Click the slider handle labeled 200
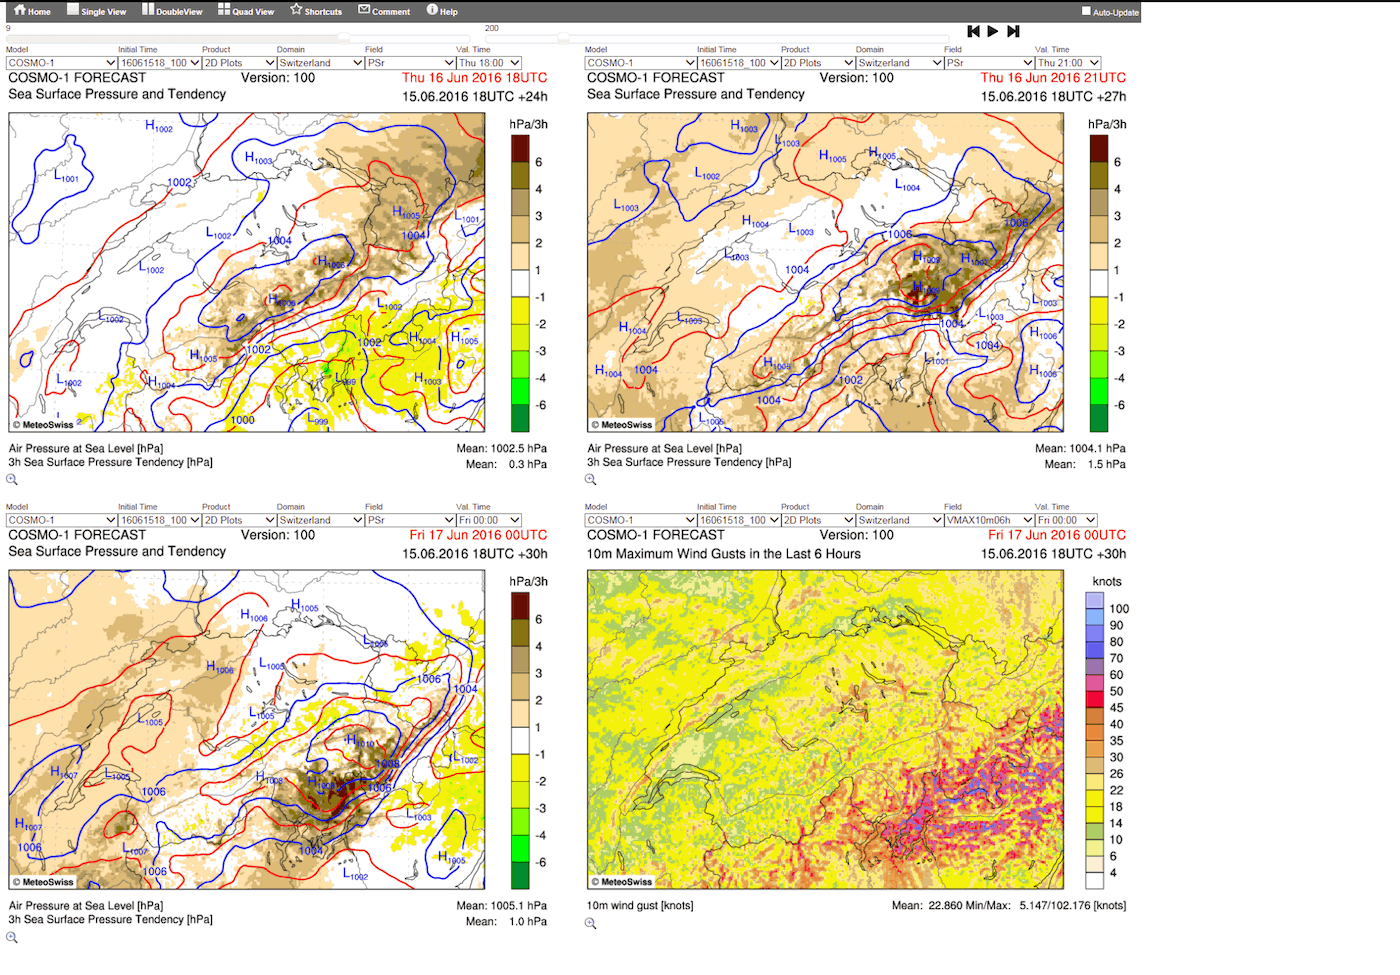The image size is (1400, 975). tap(563, 37)
